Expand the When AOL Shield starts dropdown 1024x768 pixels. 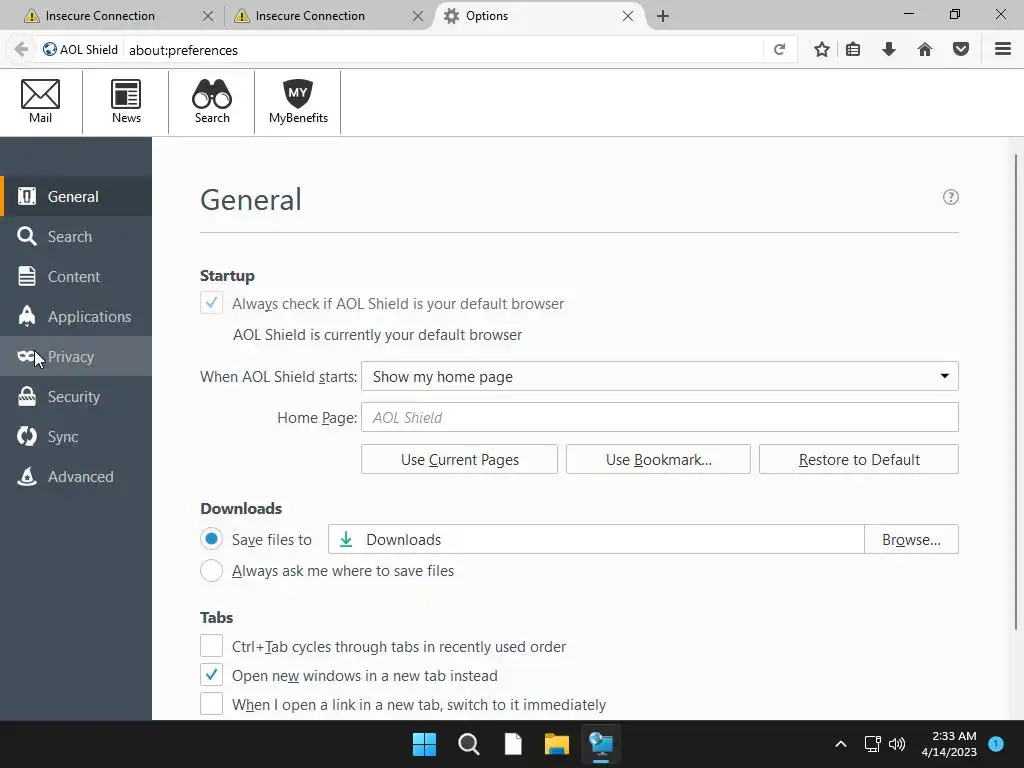point(660,376)
